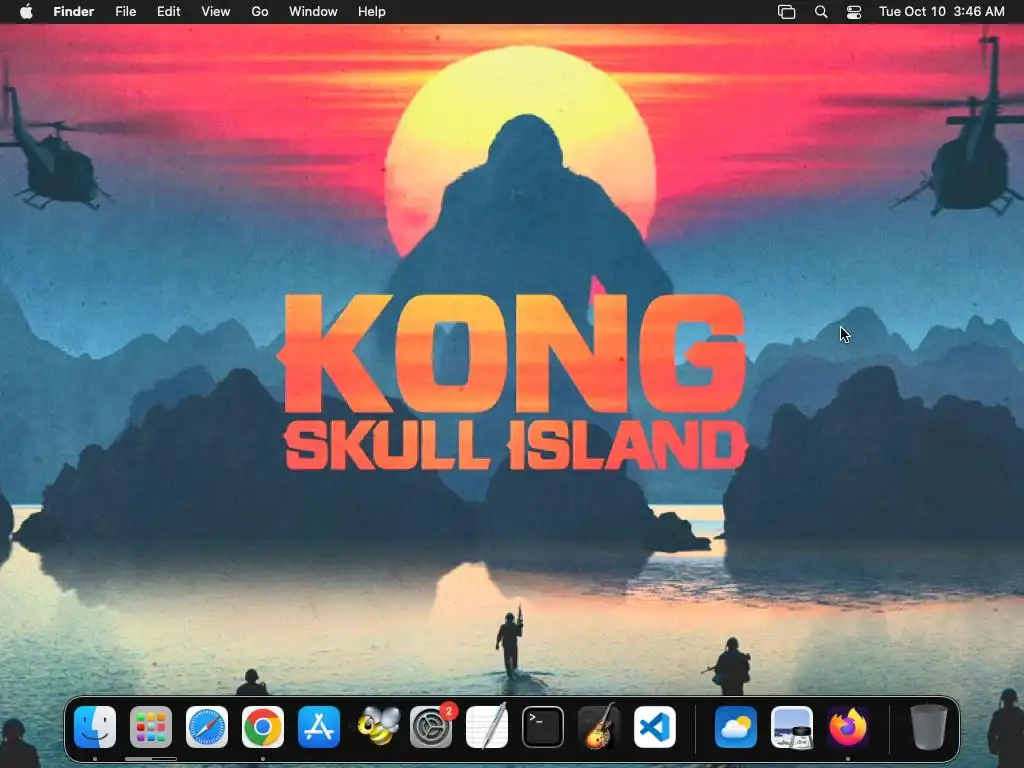The width and height of the screenshot is (1024, 768).
Task: Open the bee icon app in Dock
Action: 378,727
